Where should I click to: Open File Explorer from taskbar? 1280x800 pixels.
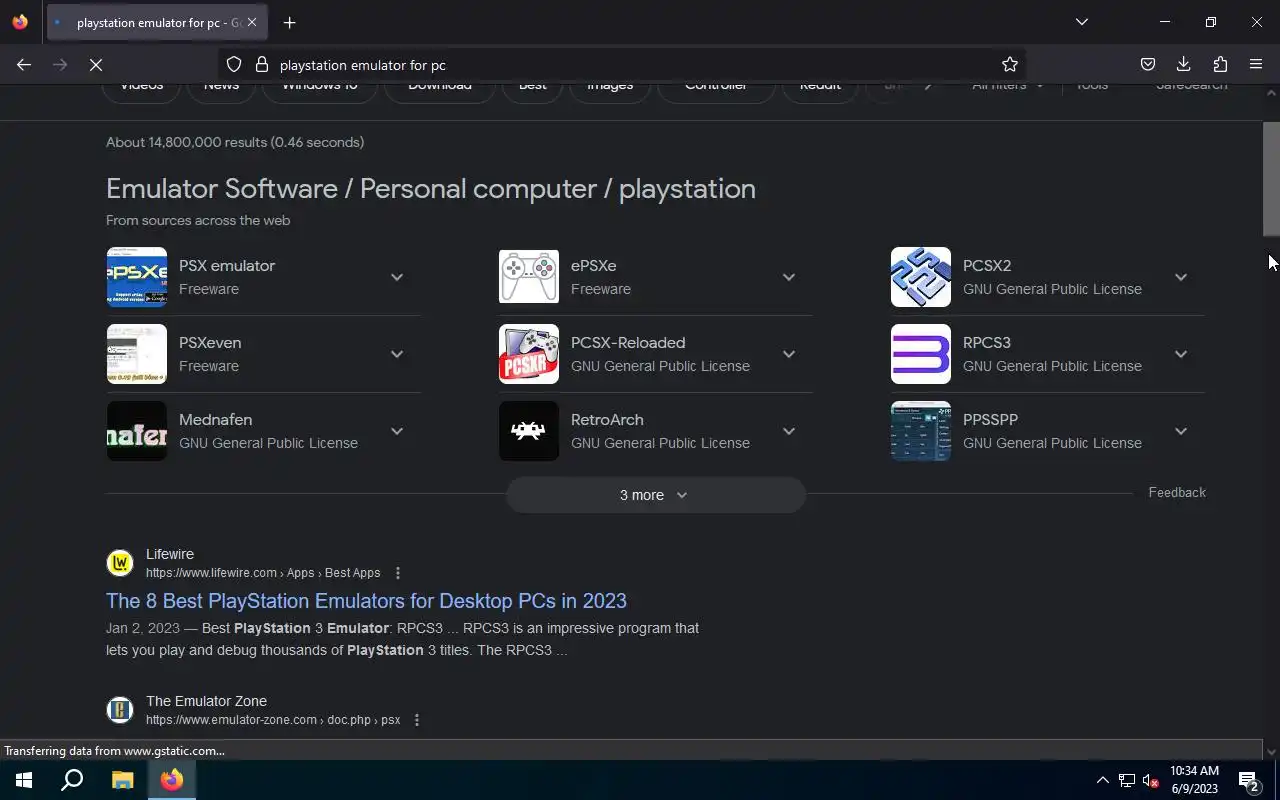tap(122, 780)
